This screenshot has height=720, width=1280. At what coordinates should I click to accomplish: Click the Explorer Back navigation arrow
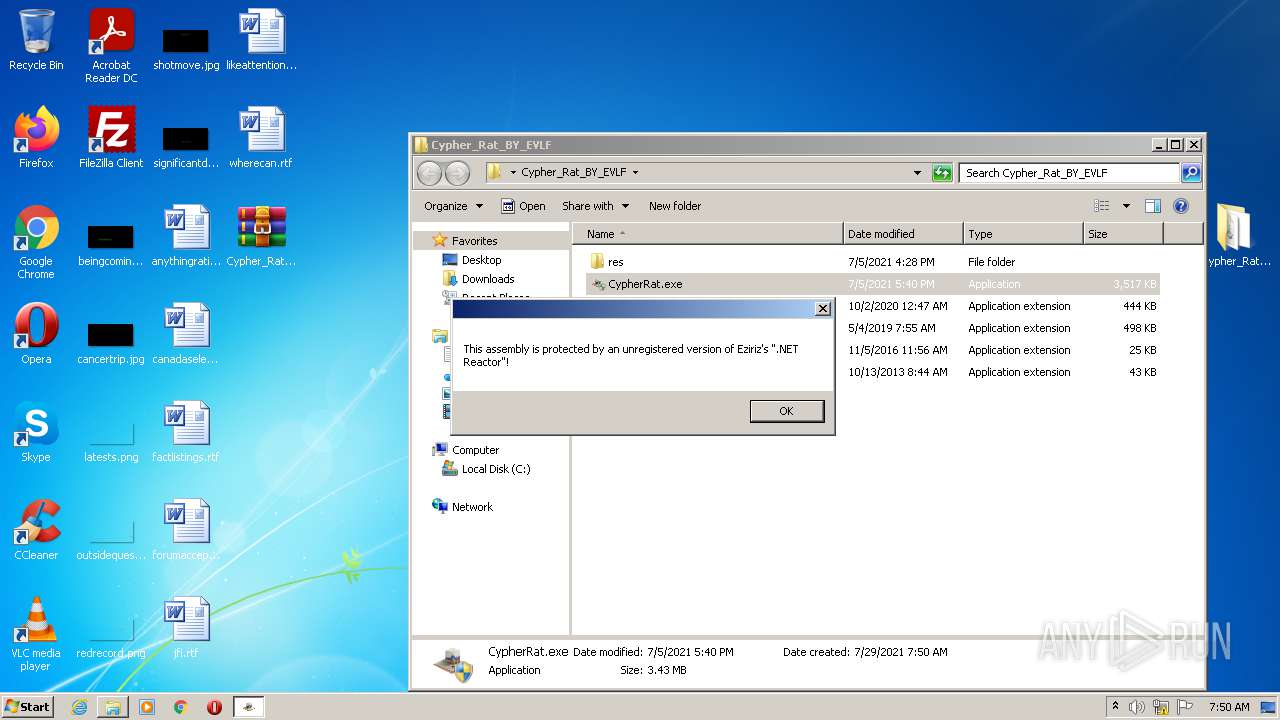429,173
